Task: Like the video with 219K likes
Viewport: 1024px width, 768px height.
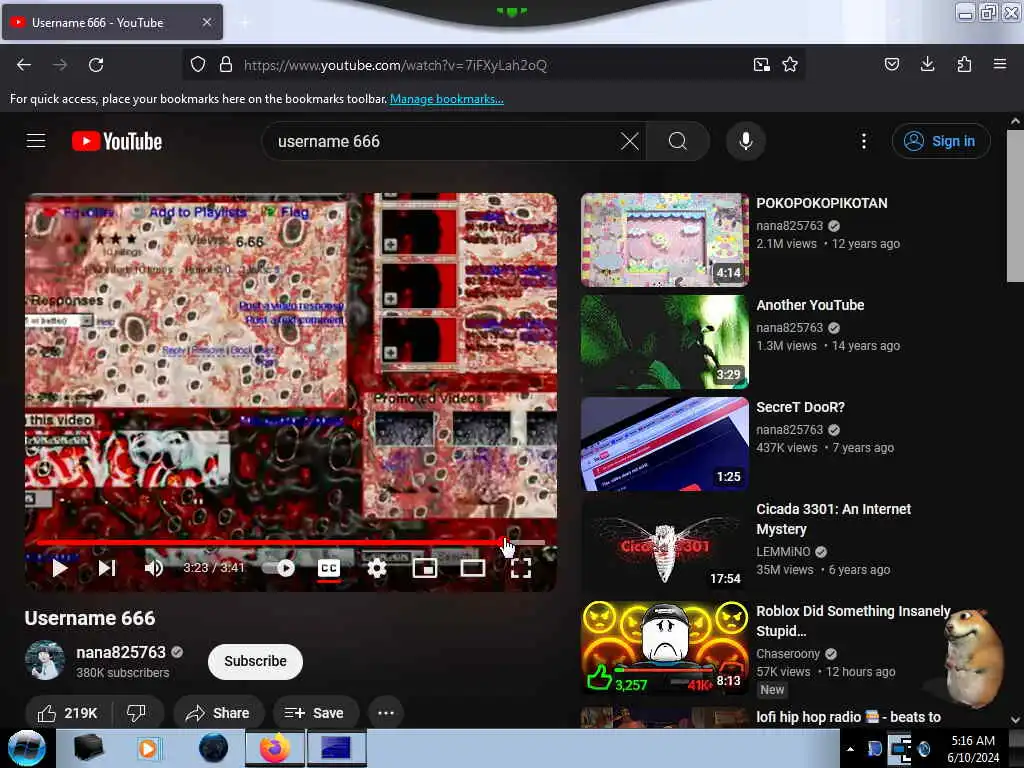Action: tap(68, 713)
